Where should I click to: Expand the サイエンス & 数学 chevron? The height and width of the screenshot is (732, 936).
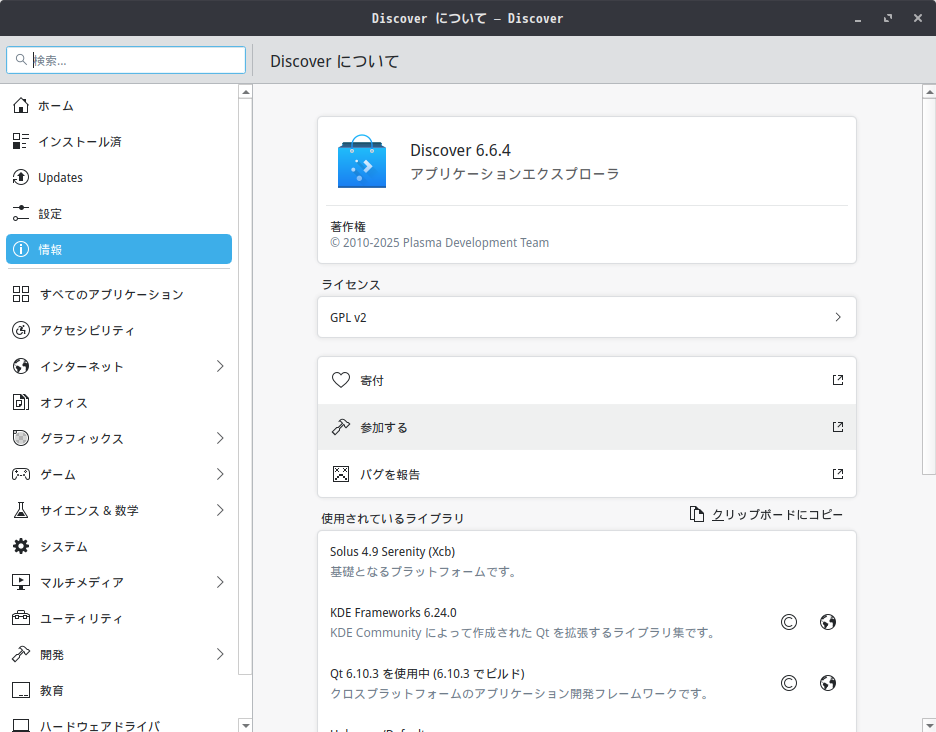coord(220,510)
